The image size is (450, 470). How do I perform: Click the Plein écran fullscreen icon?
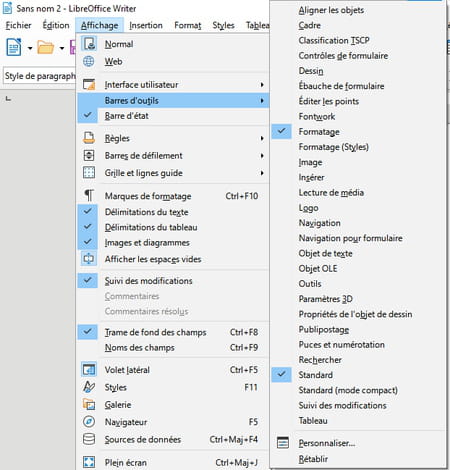[89, 462]
